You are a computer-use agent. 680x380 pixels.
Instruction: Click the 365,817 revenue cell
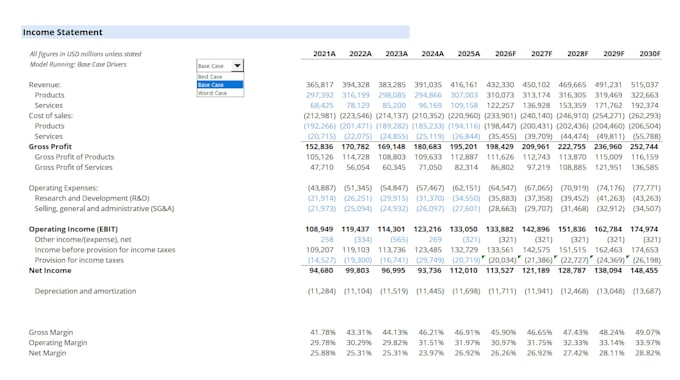320,85
